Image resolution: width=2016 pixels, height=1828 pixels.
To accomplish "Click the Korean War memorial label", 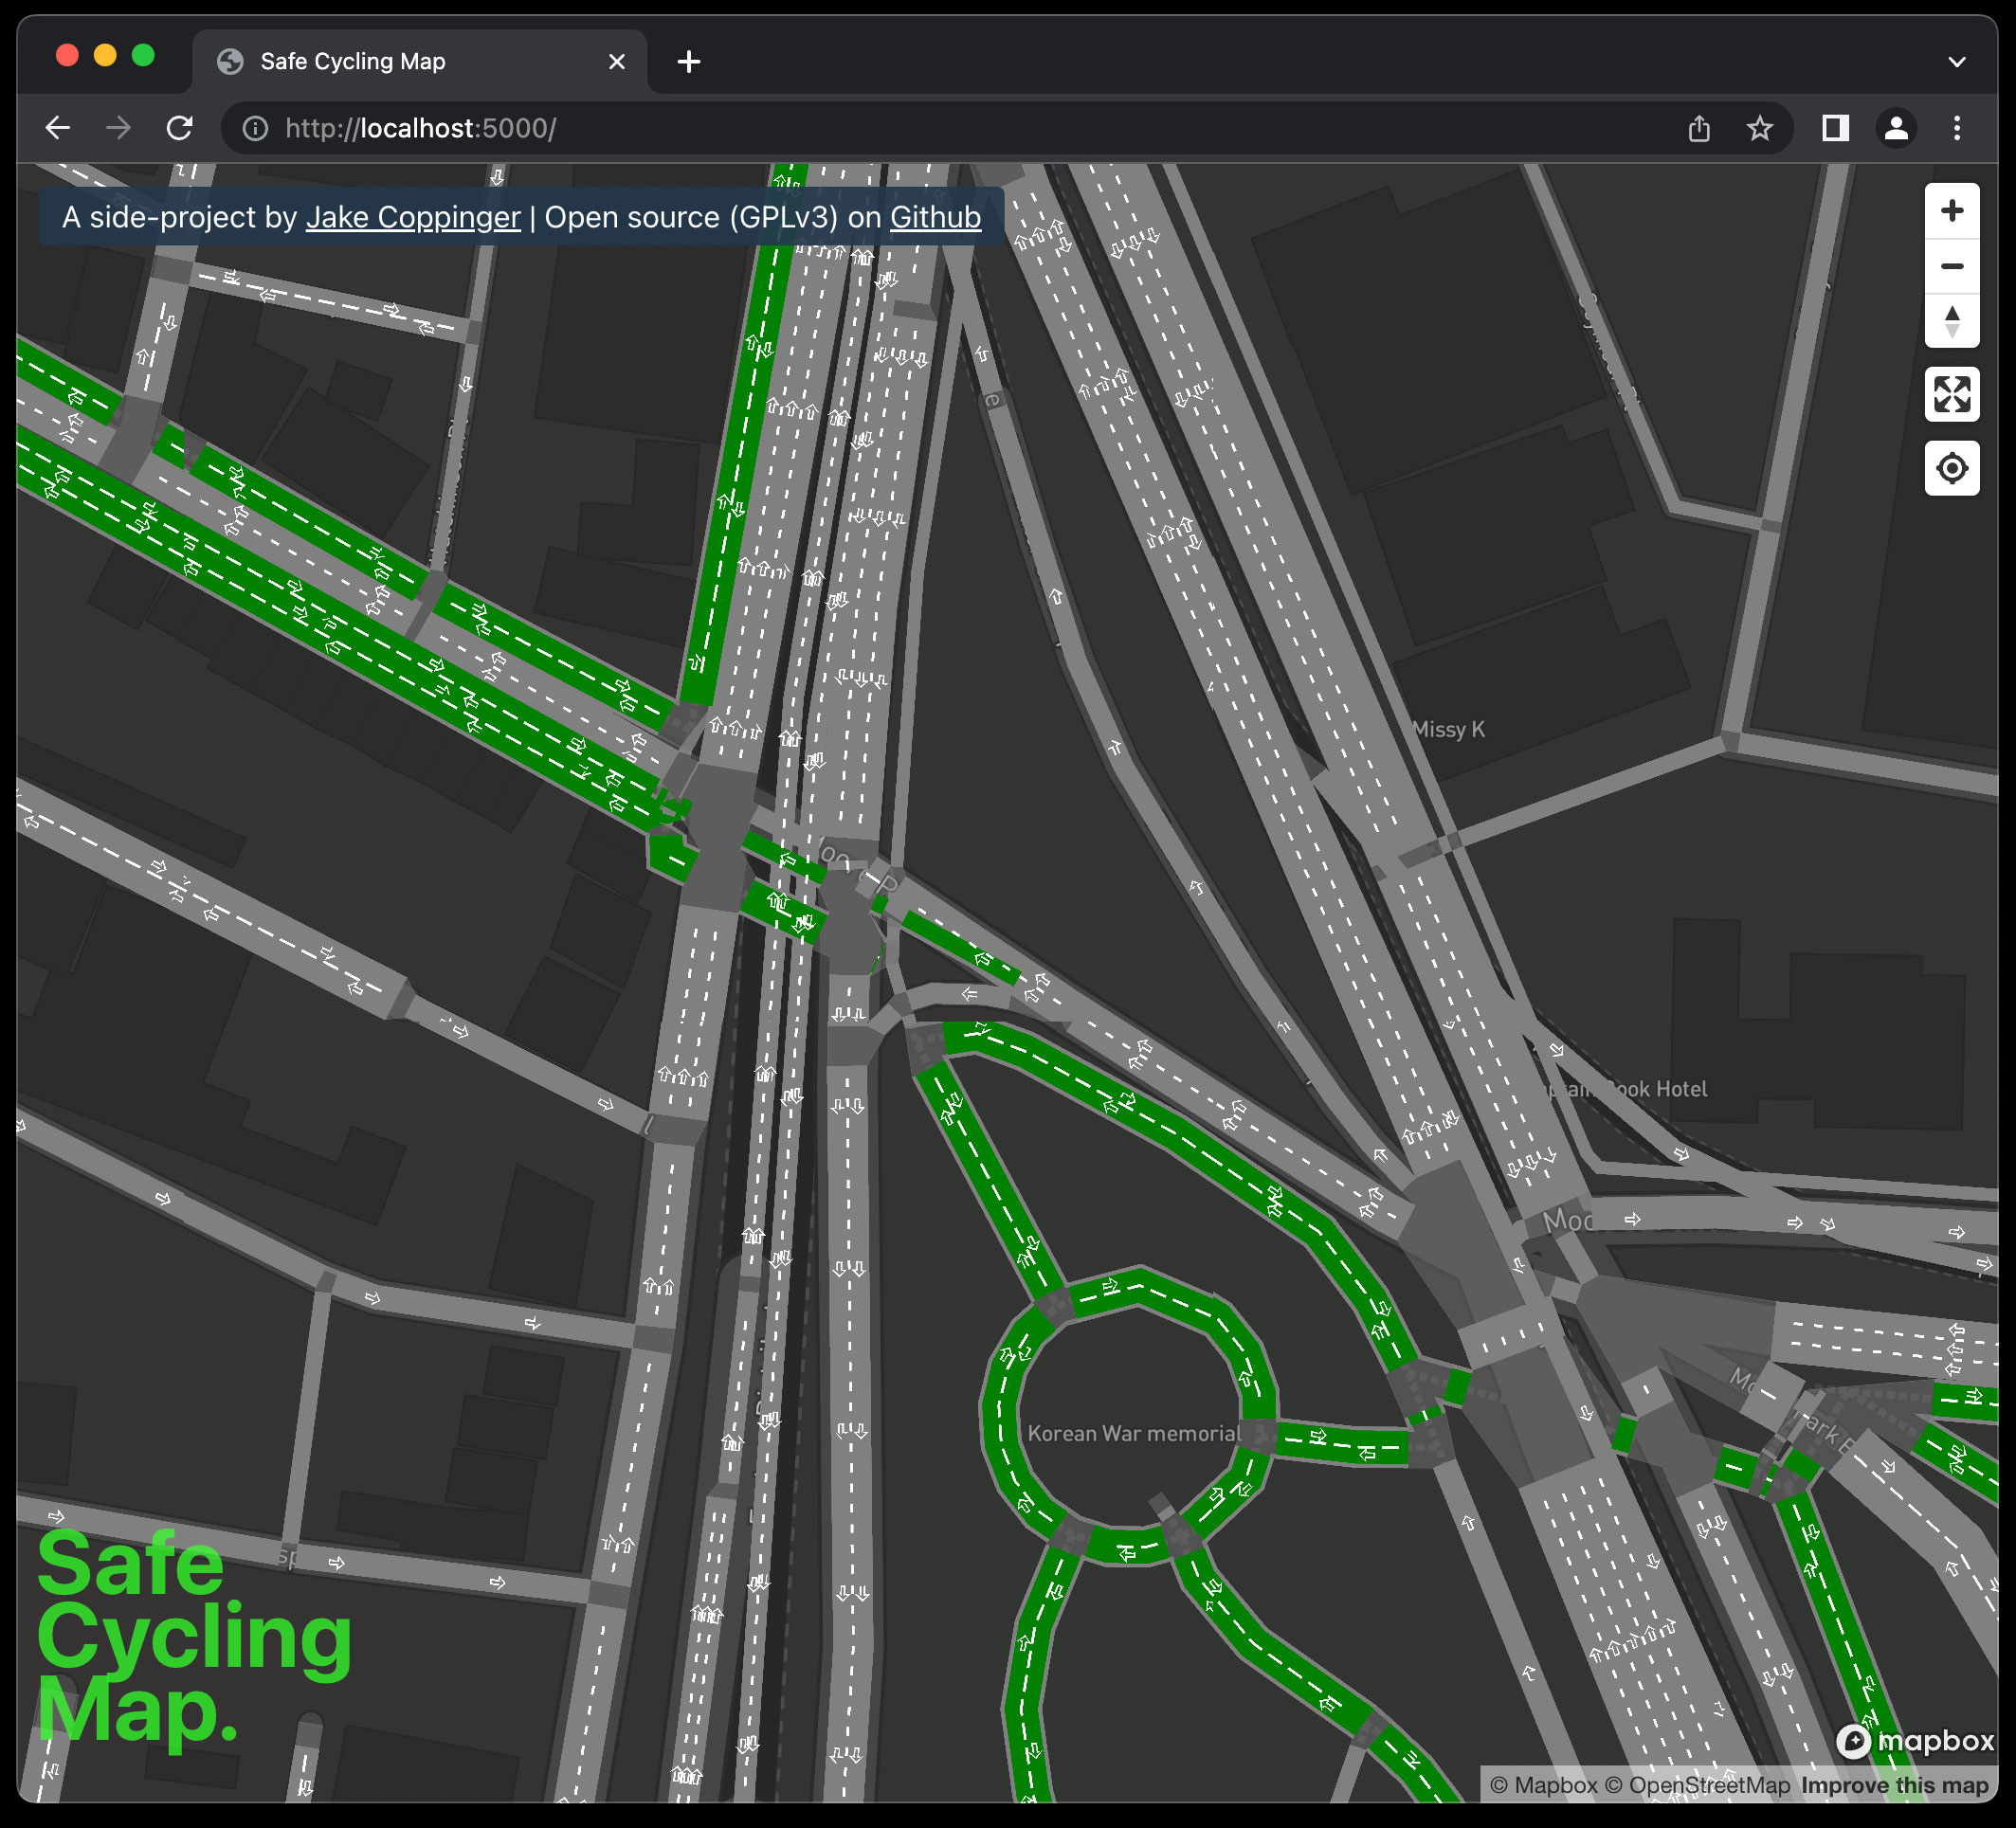I will pos(1133,1433).
